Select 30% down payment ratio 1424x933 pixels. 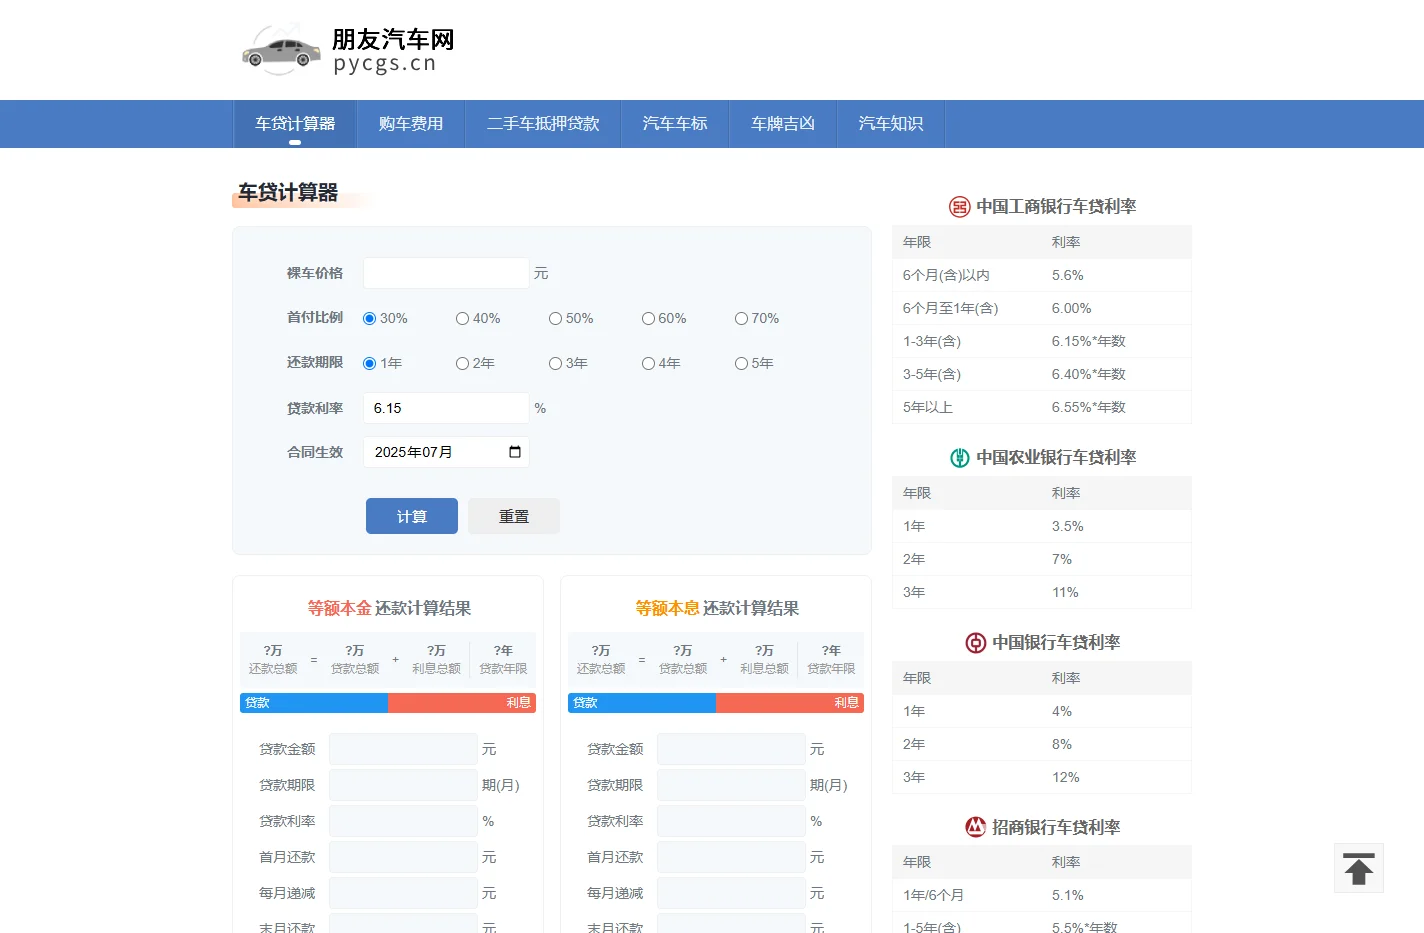pyautogui.click(x=369, y=319)
